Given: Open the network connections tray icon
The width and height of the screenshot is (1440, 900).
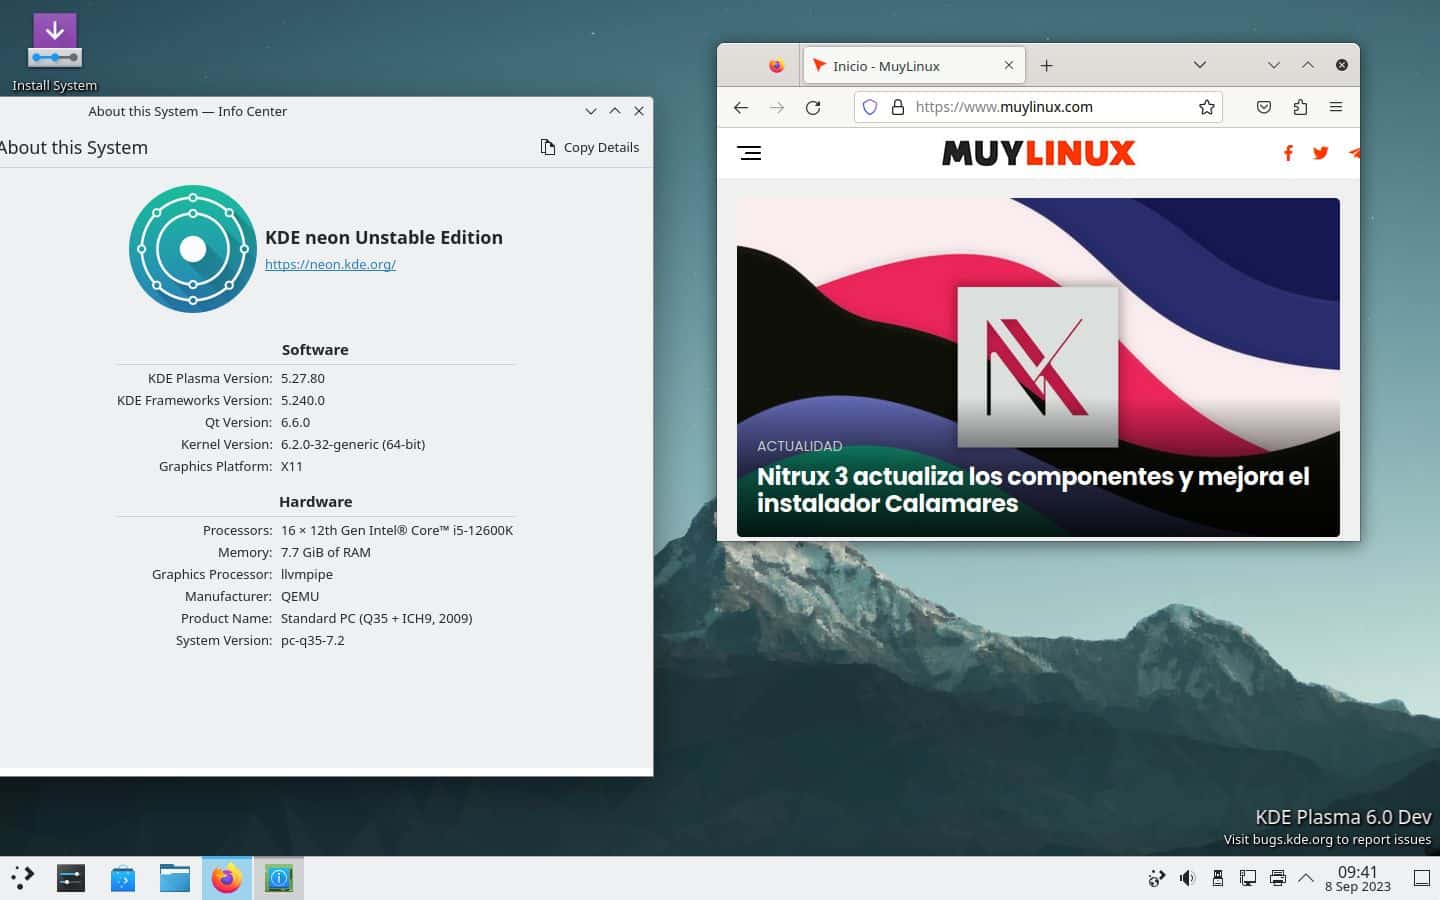Looking at the screenshot, I should 1248,878.
